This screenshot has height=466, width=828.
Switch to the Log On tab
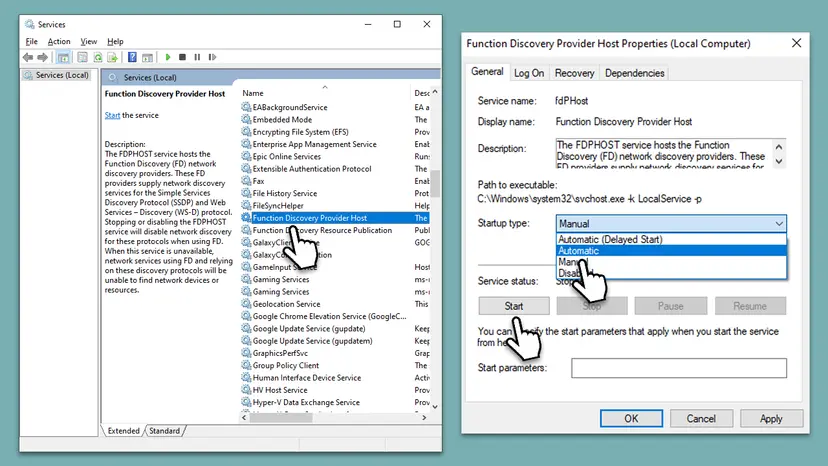pos(529,73)
